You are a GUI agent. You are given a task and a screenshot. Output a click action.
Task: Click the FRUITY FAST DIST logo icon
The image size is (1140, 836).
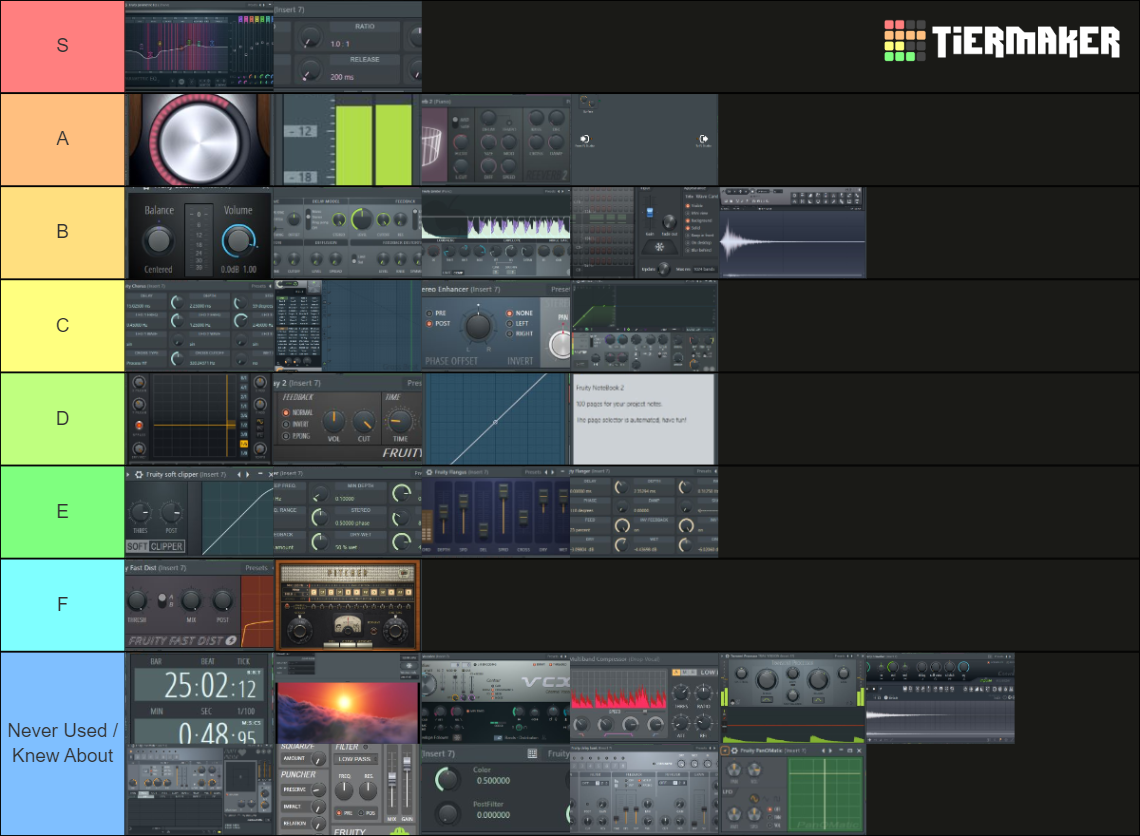coord(231,640)
